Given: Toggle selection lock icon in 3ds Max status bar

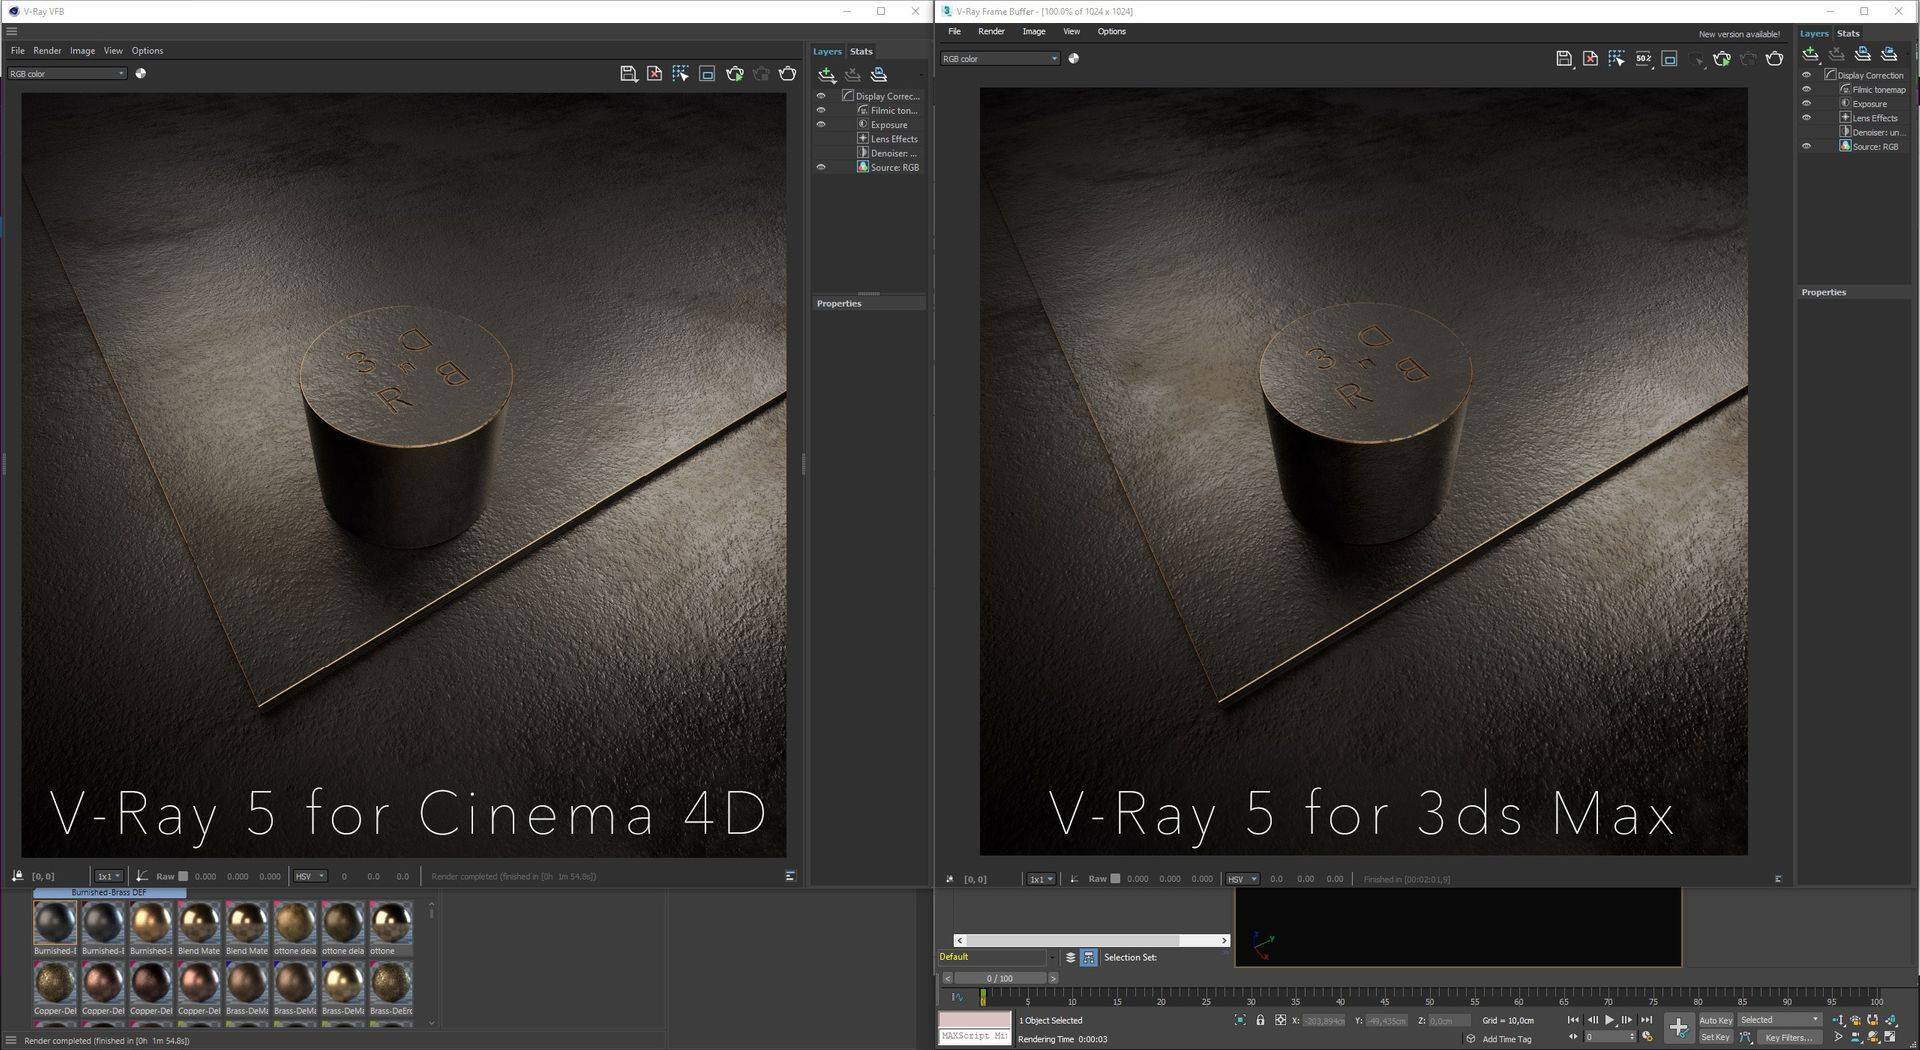Looking at the screenshot, I should 1260,1020.
